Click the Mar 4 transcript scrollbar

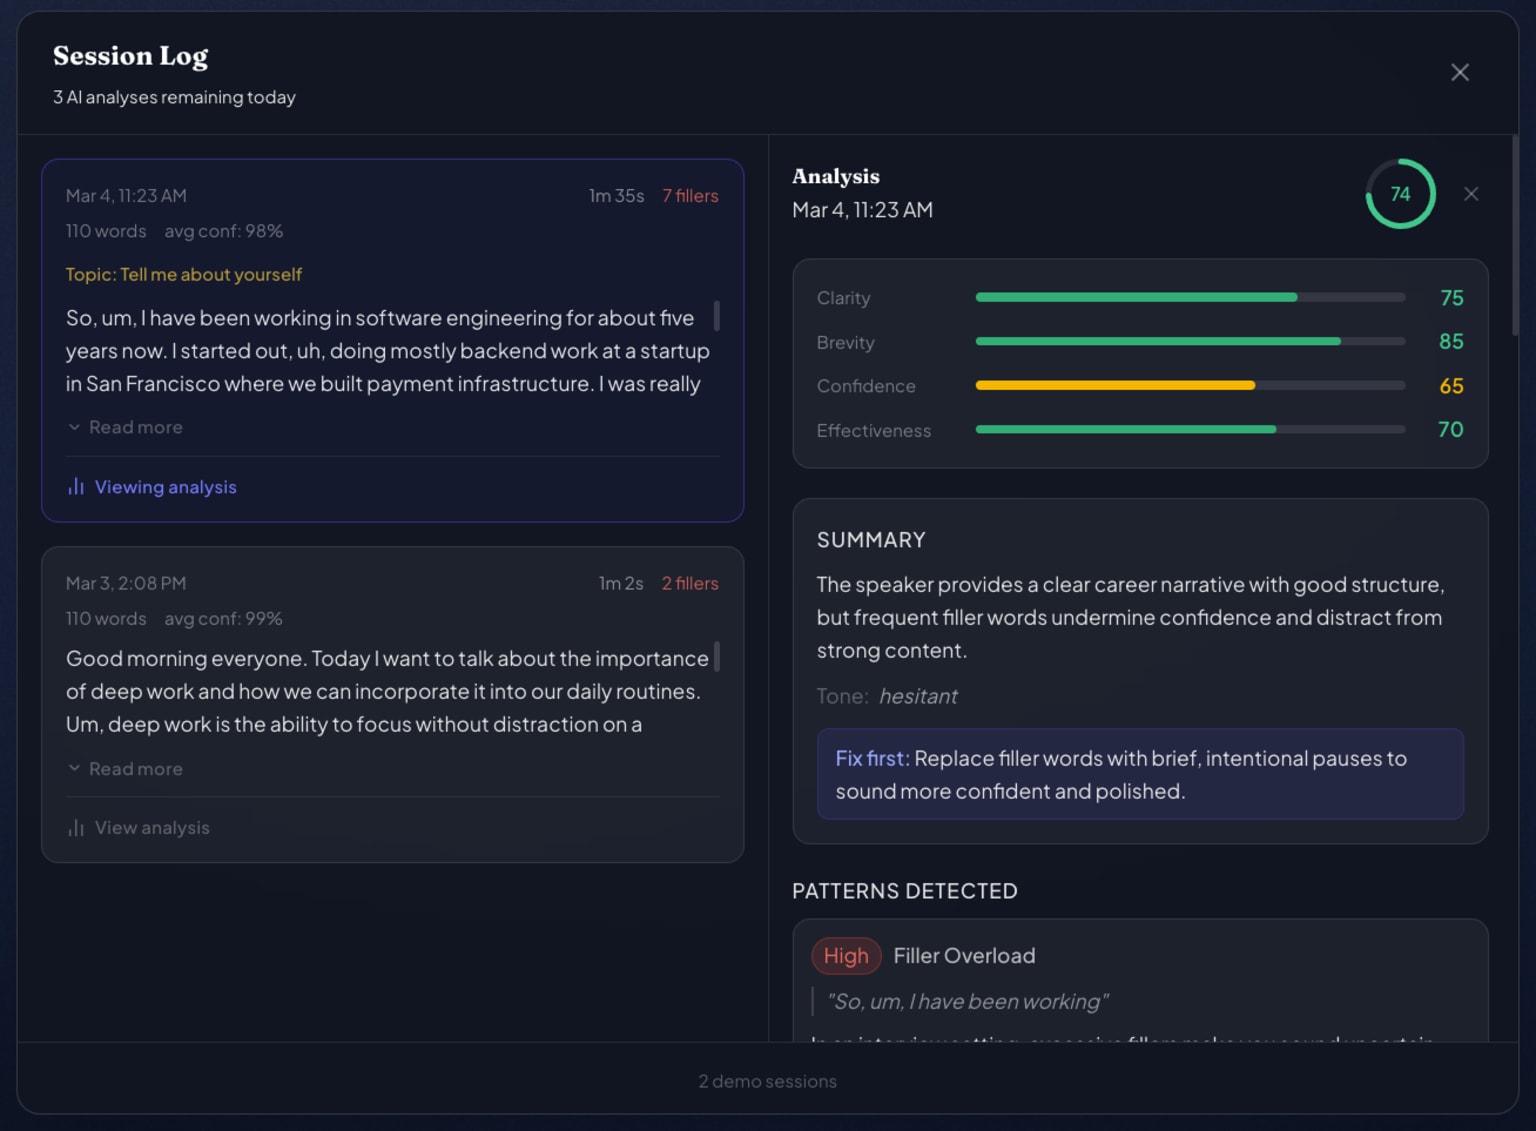716,316
